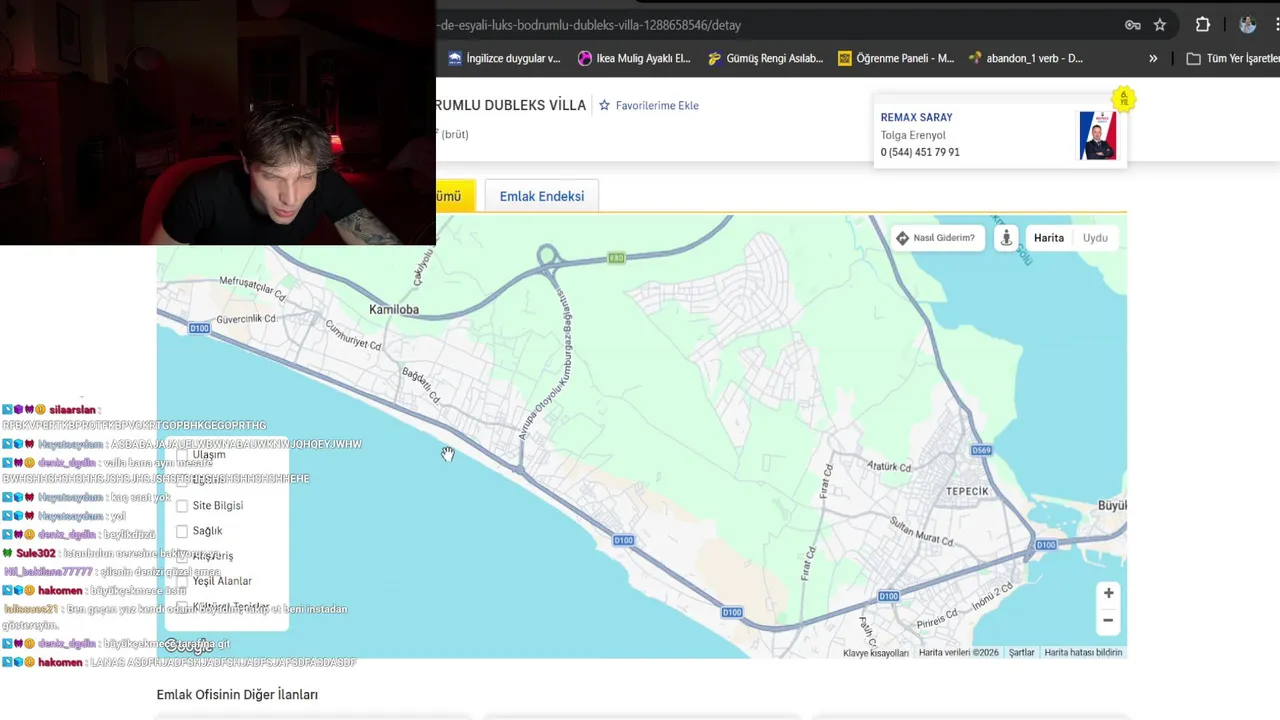Click the Klavye kısayolları map link
This screenshot has height=720, width=1280.
[876, 653]
